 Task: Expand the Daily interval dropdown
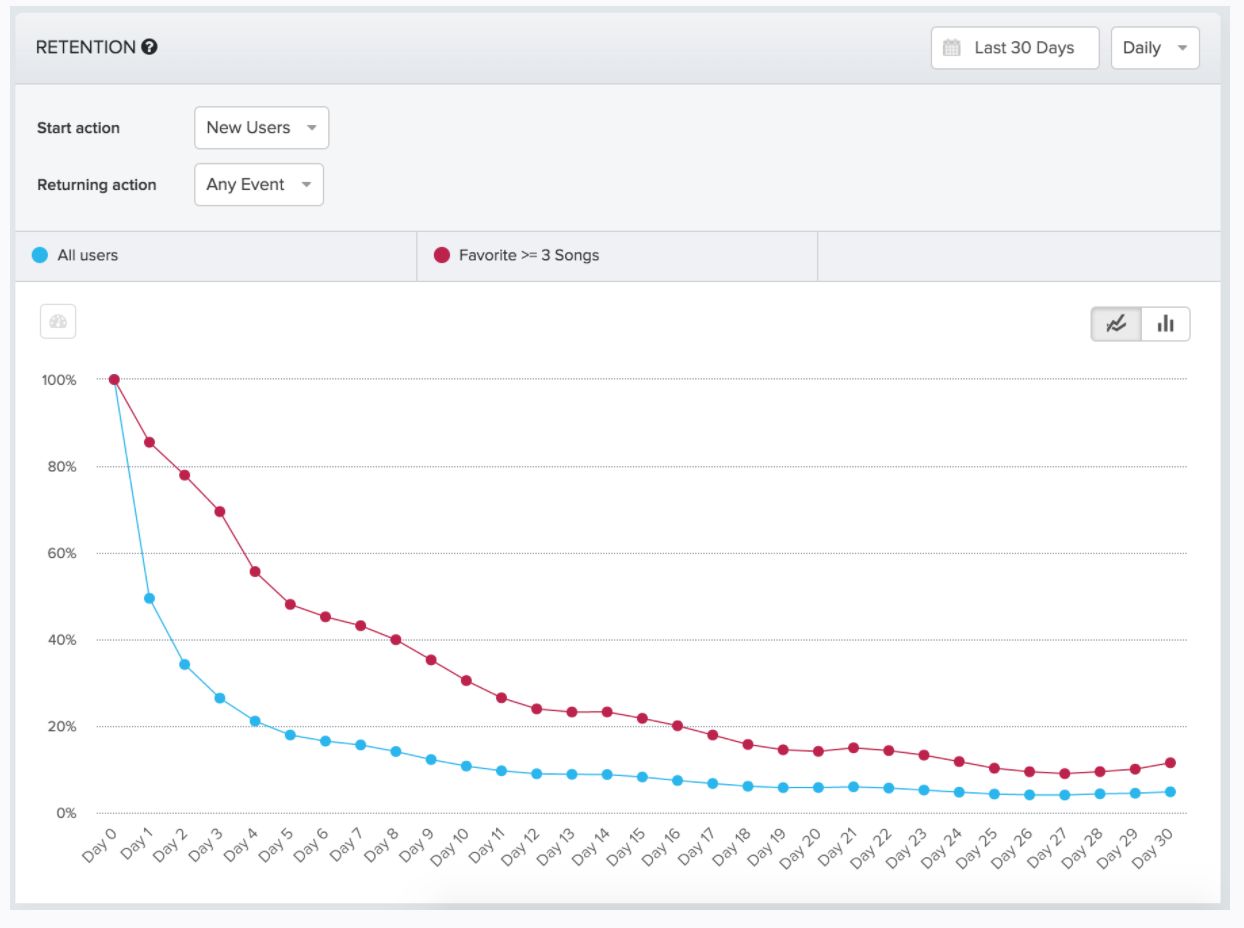(x=1154, y=48)
